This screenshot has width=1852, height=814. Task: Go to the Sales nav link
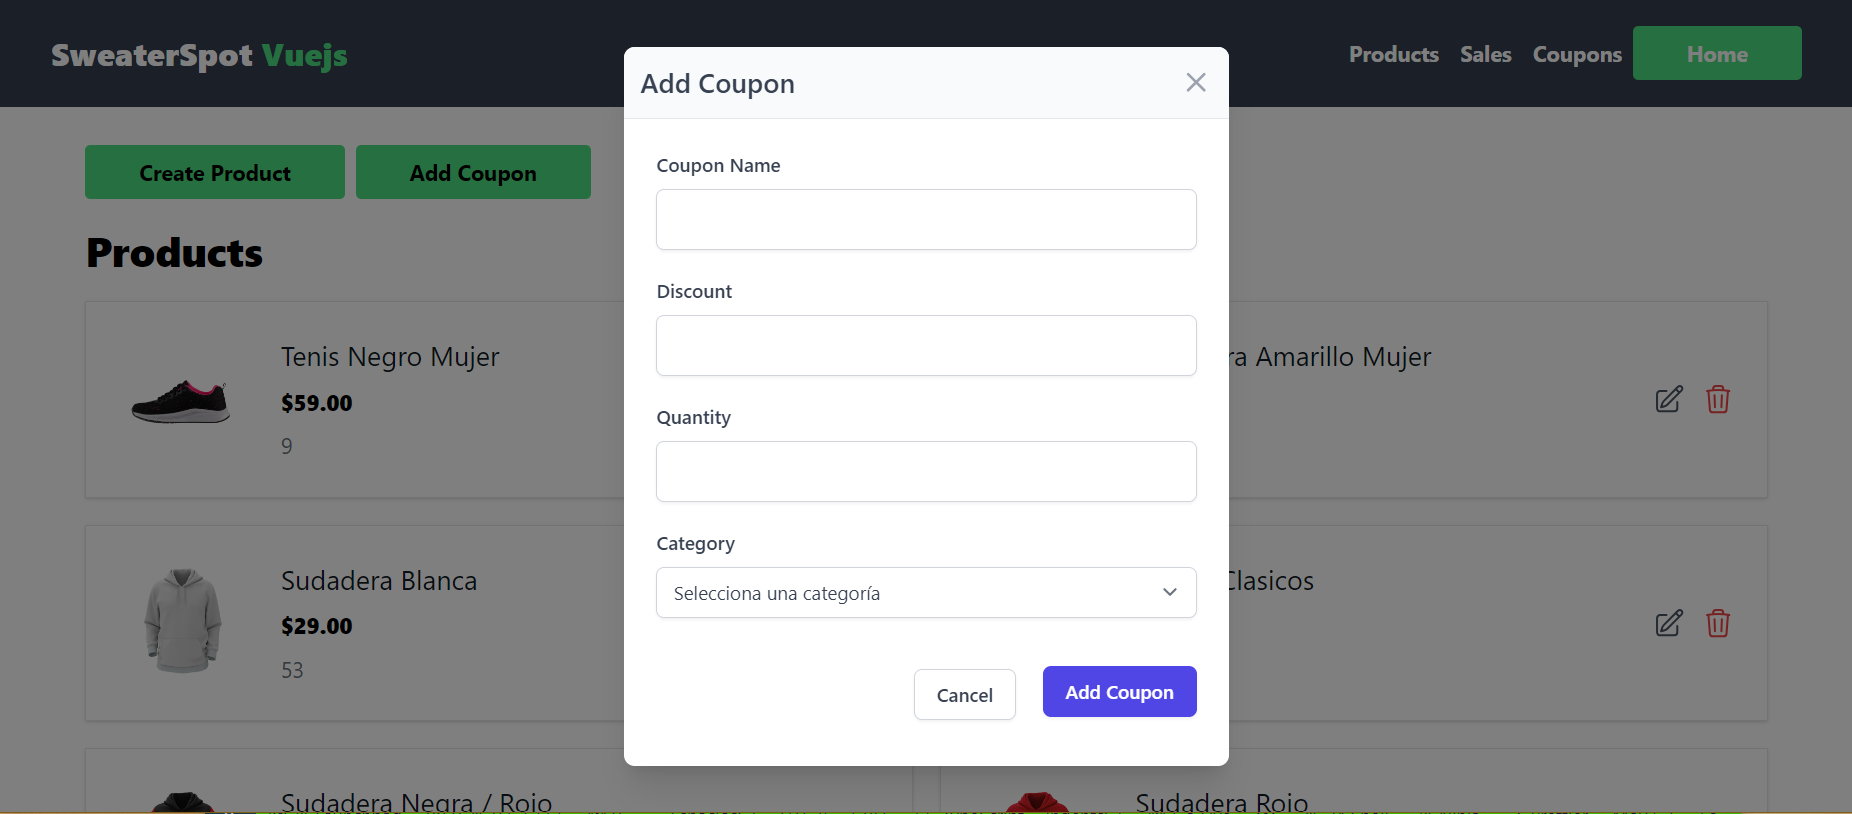[x=1486, y=55]
